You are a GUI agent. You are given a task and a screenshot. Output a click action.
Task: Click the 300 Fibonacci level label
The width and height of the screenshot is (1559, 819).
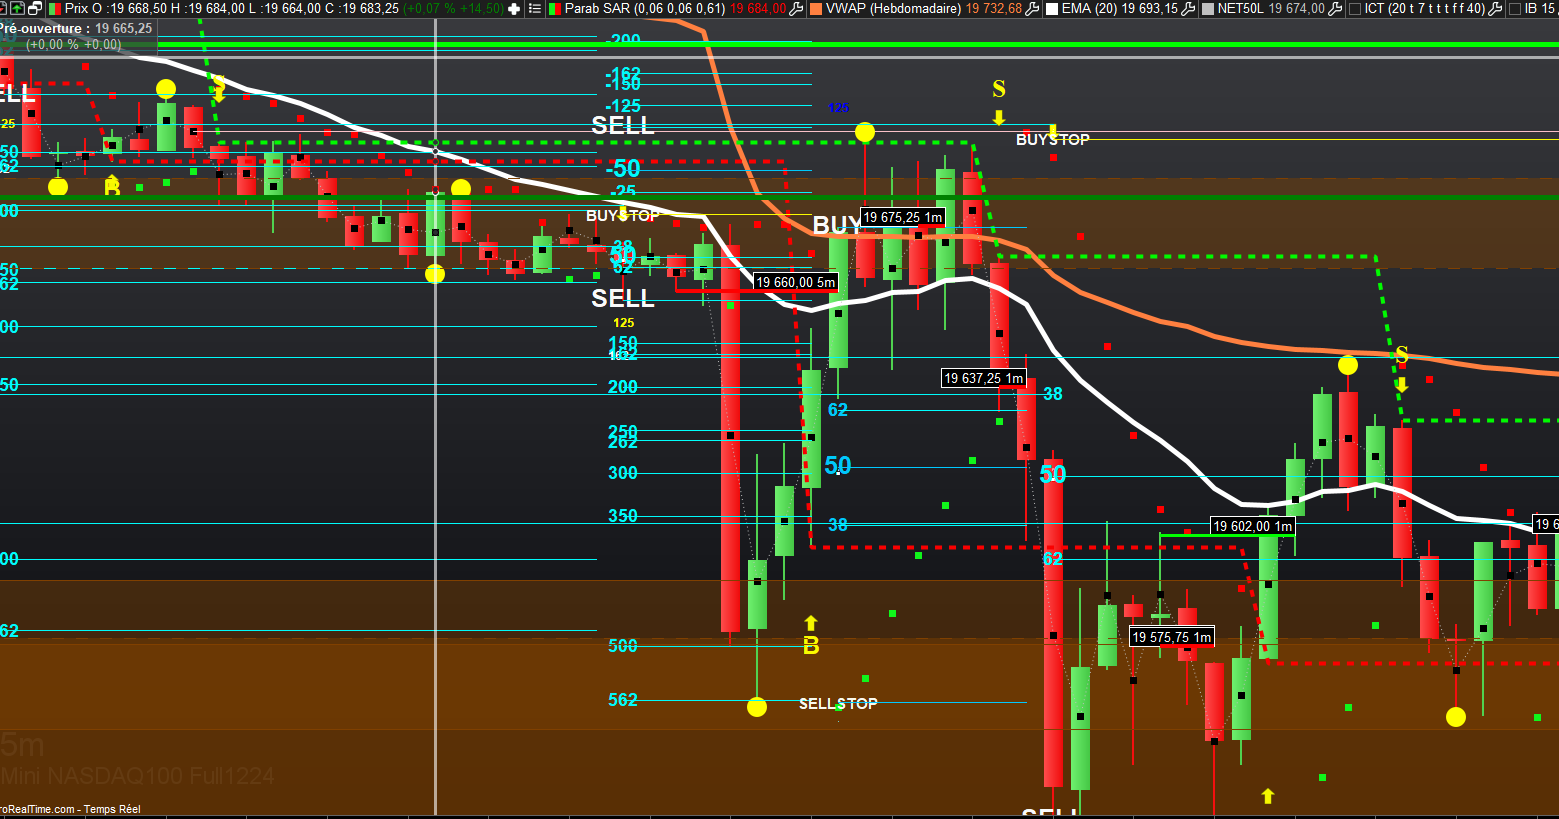[623, 473]
